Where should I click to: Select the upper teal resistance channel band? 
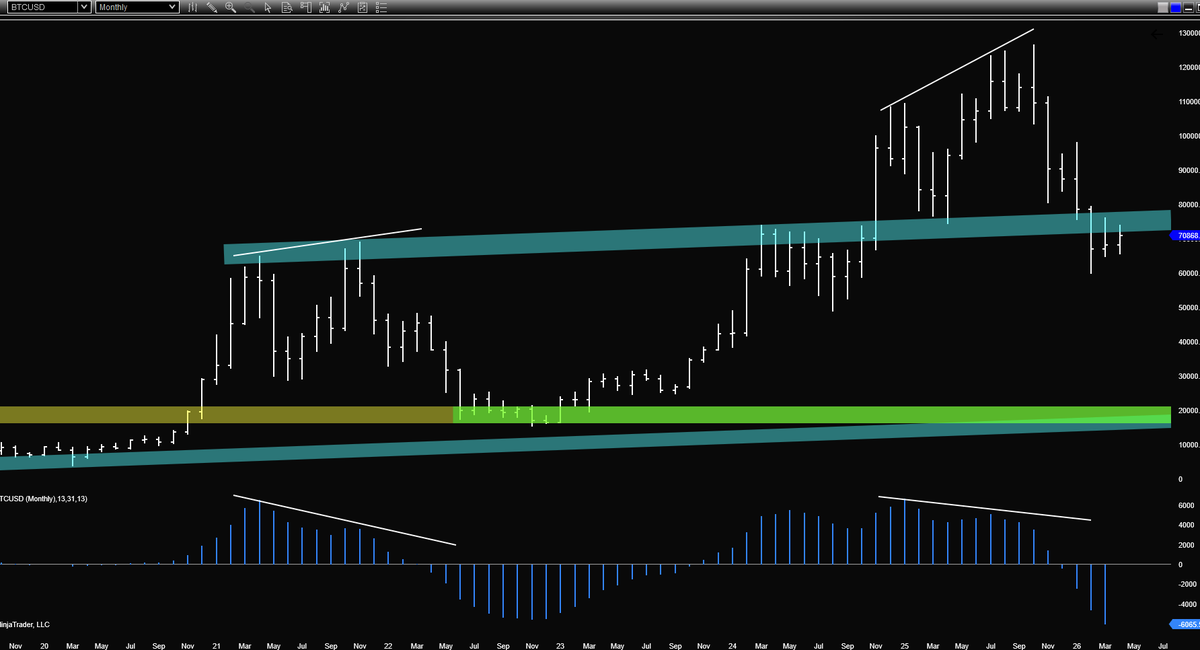[x=697, y=236]
